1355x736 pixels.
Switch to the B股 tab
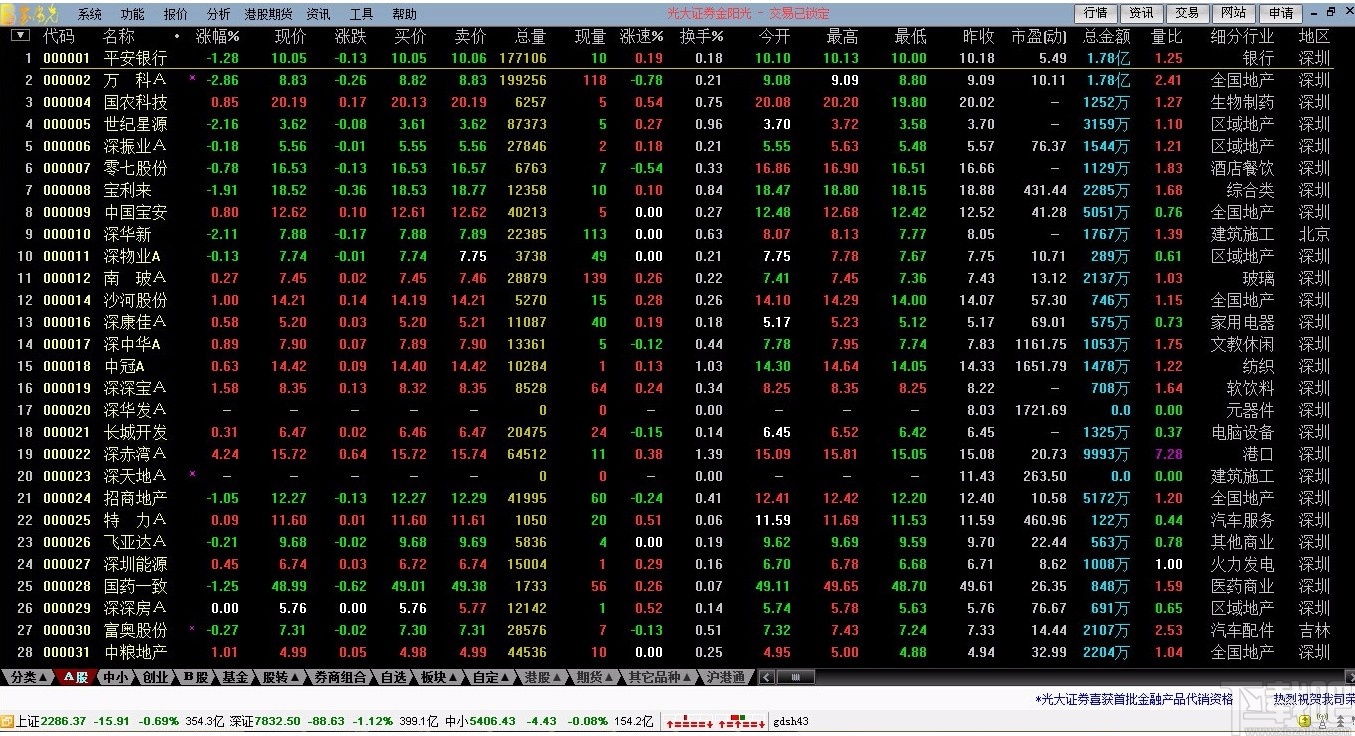196,677
